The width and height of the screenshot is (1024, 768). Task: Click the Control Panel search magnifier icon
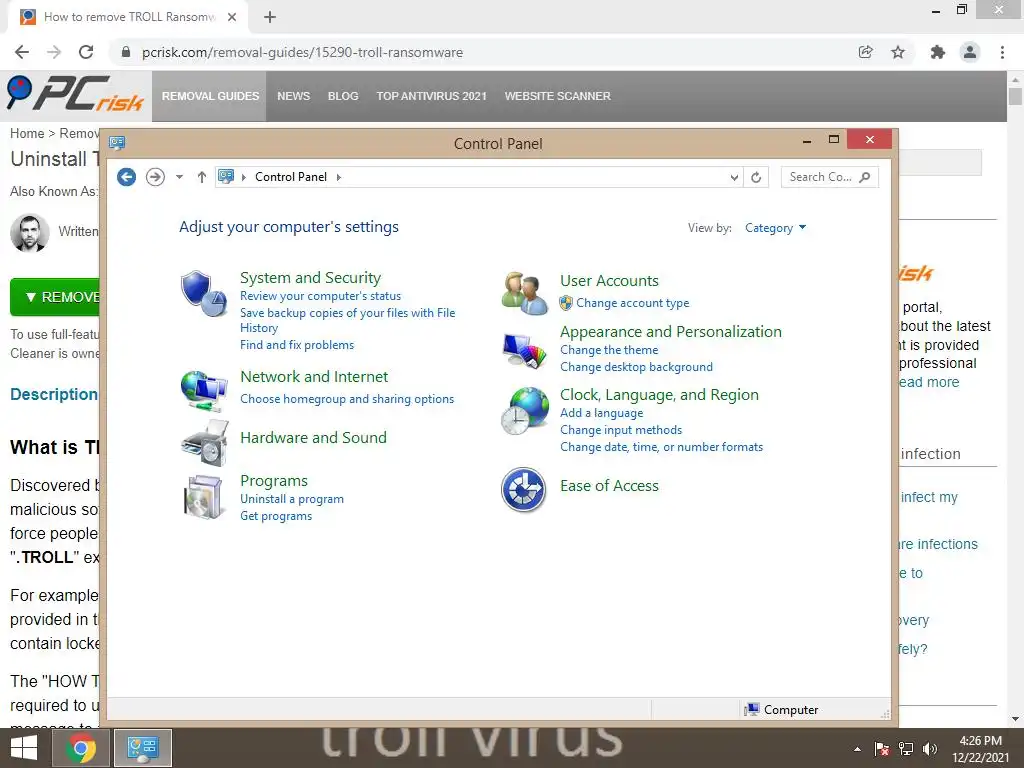(865, 177)
